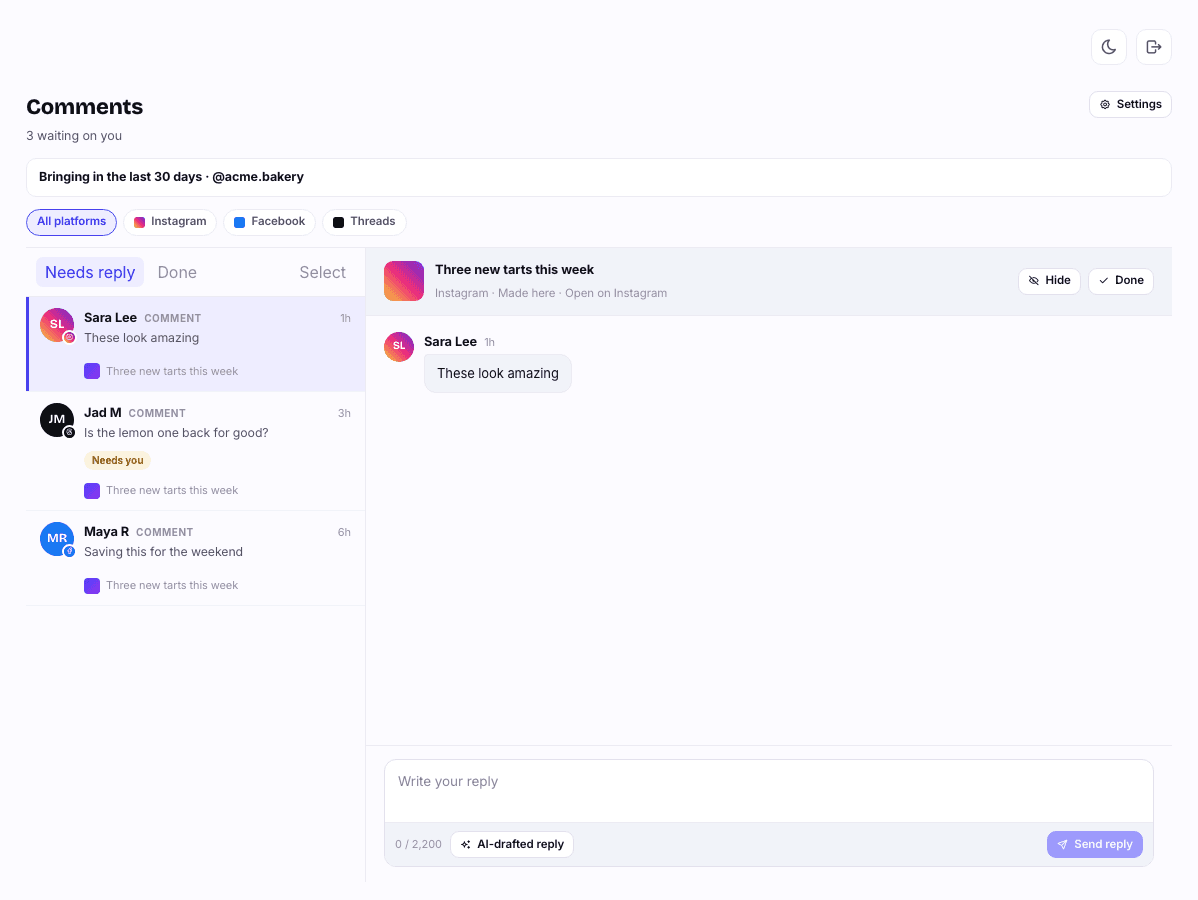Focus the Write your reply field
The height and width of the screenshot is (900, 1198).
point(769,791)
